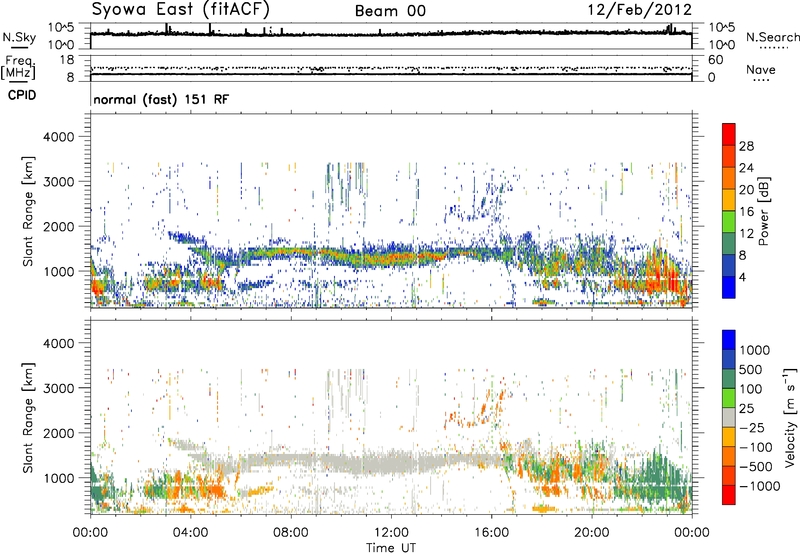Click the 'Beam 00' label
The image size is (800, 554).
(390, 11)
